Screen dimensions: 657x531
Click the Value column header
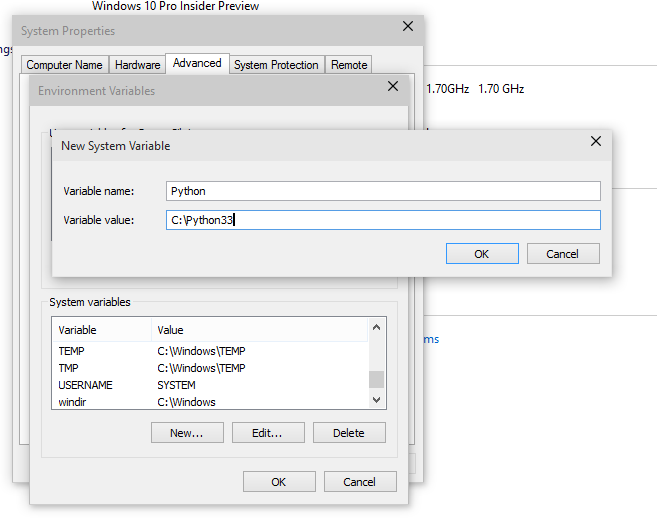[259, 330]
